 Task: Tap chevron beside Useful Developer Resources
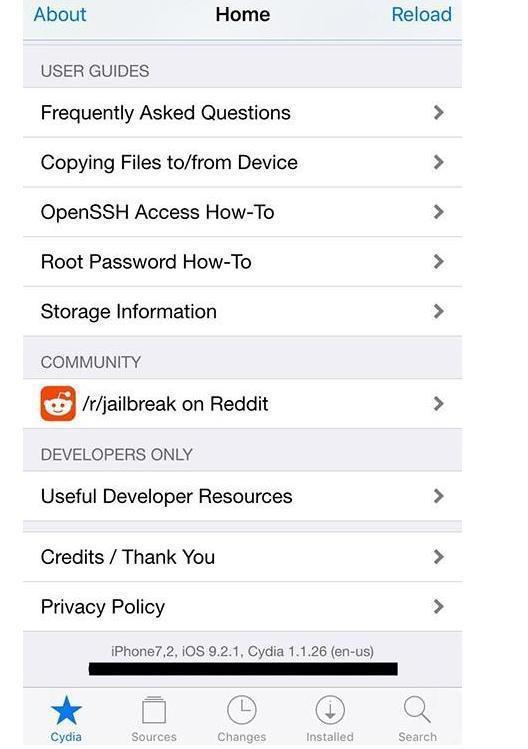click(x=439, y=496)
